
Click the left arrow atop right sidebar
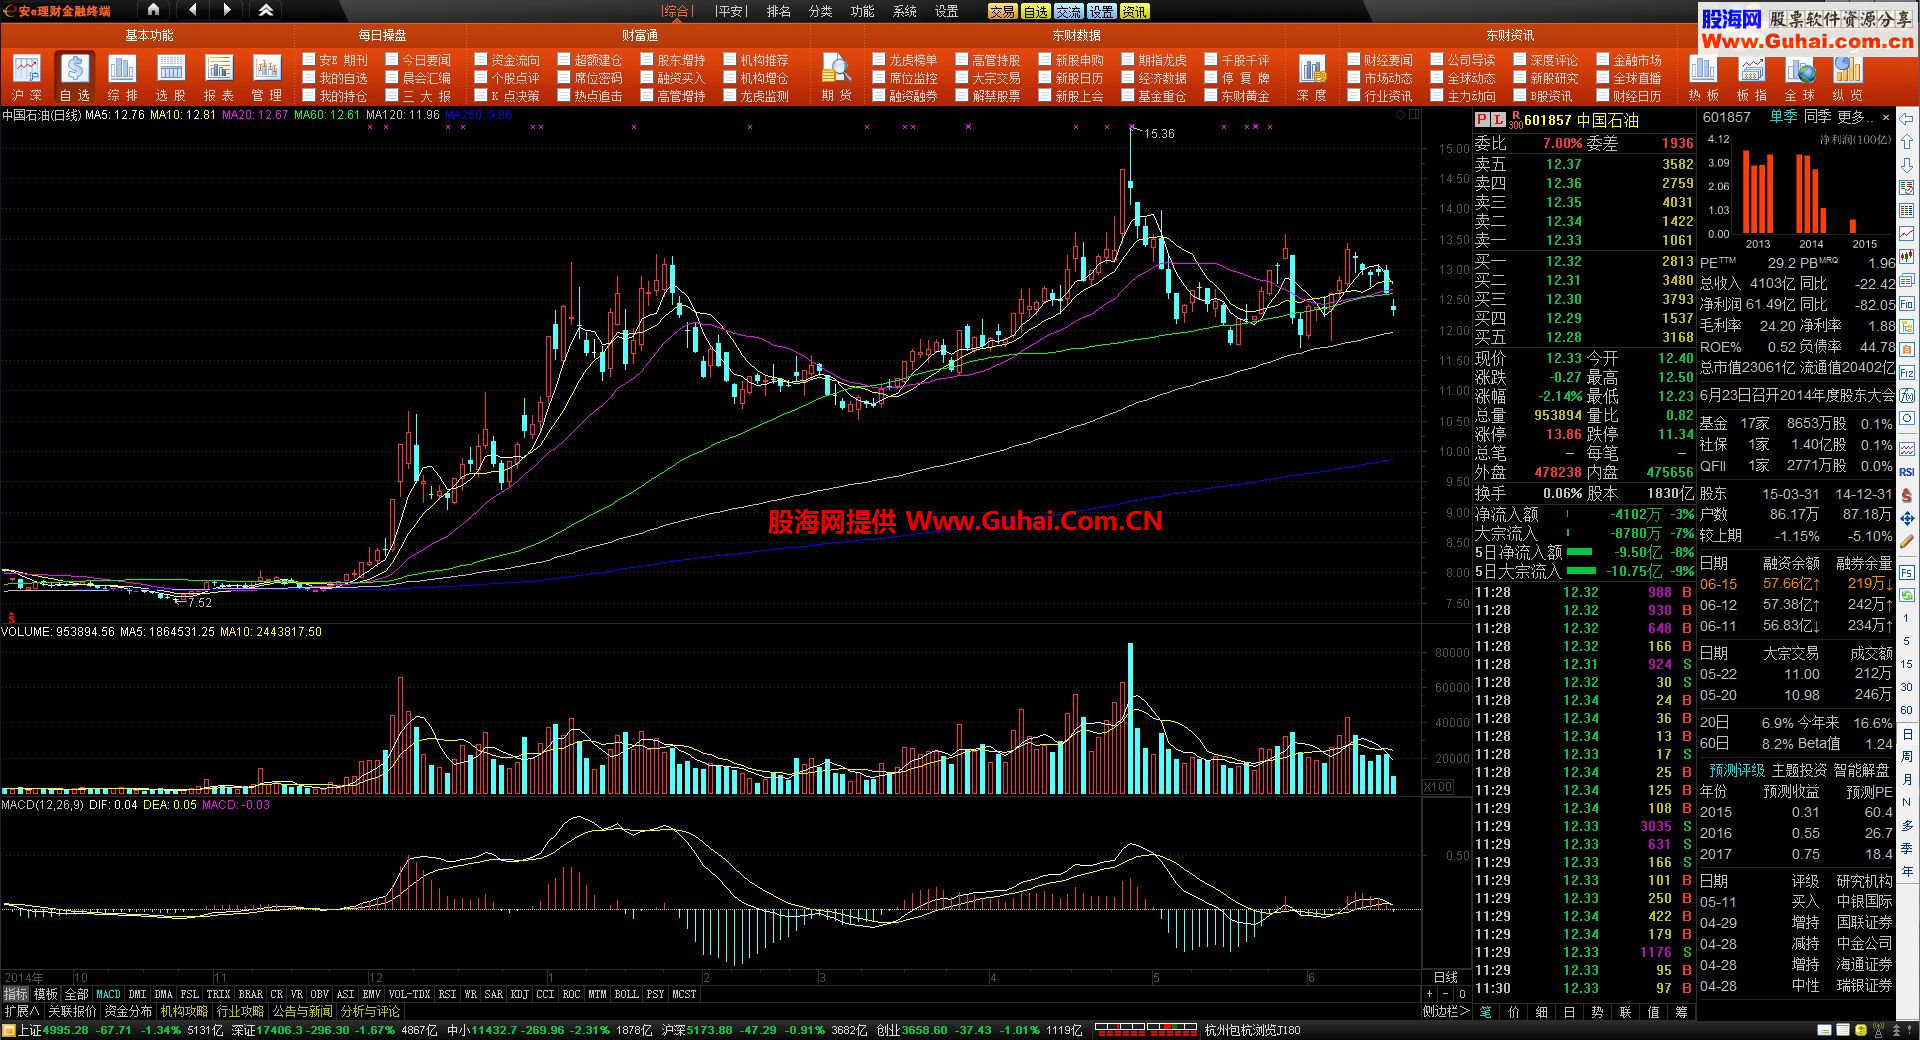[x=1906, y=119]
